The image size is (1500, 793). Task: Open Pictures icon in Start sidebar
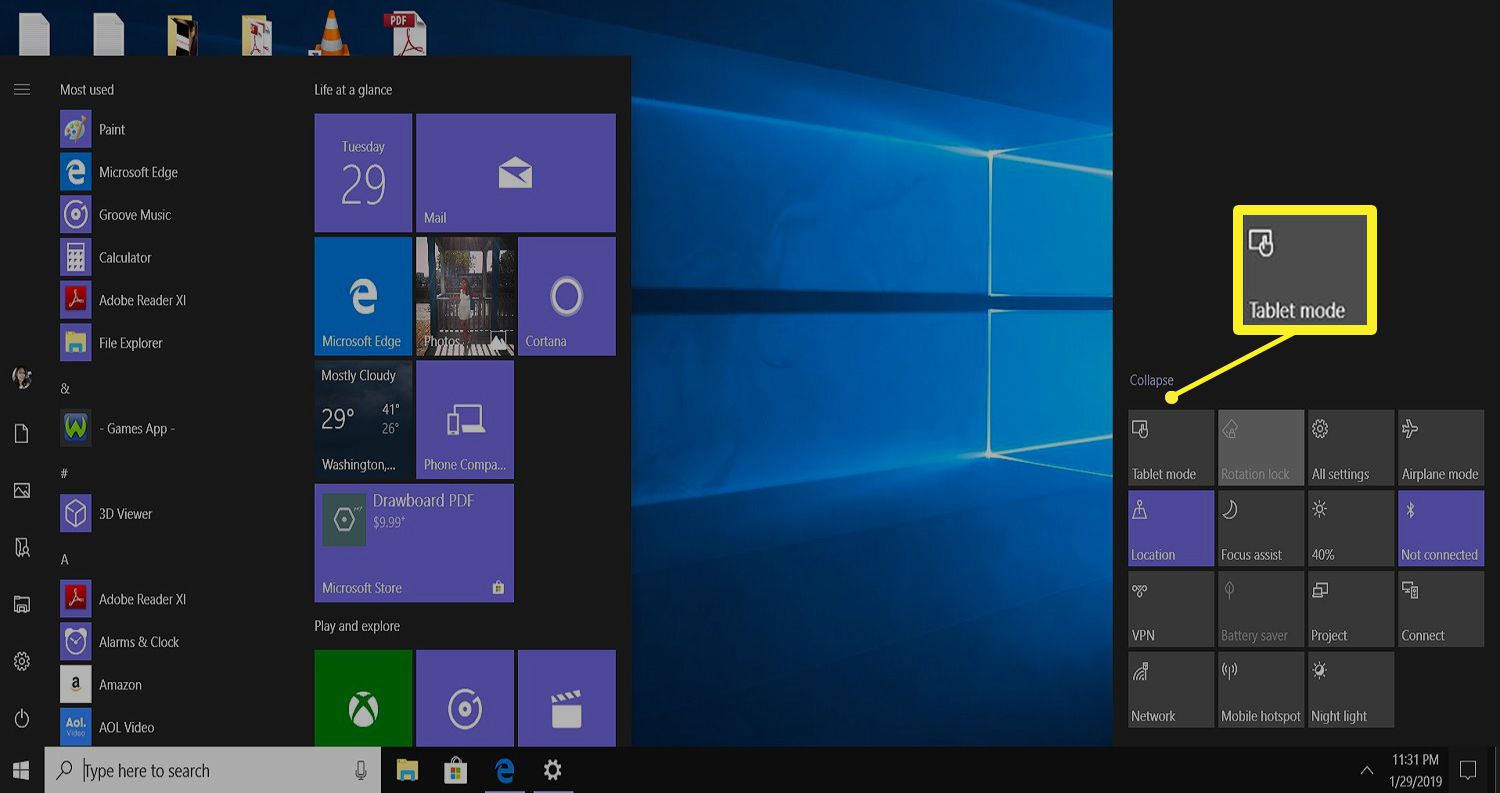click(21, 491)
